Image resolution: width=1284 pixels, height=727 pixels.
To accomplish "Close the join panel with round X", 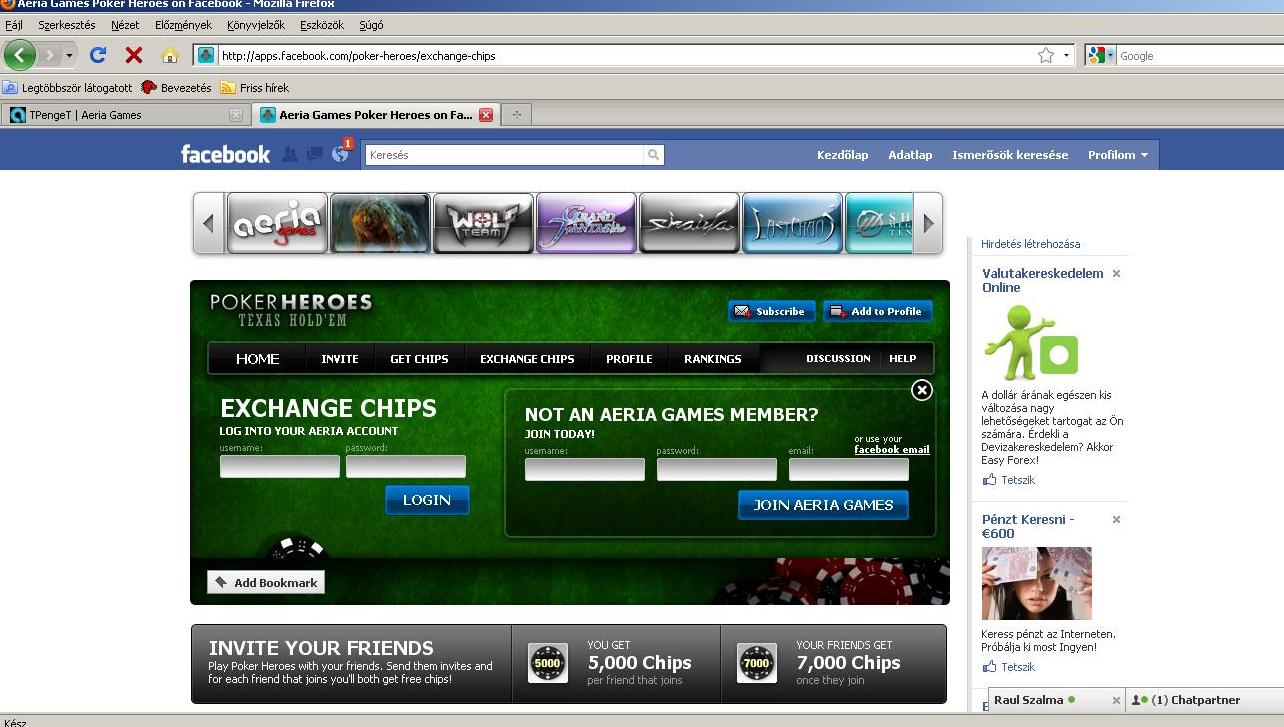I will pos(922,390).
